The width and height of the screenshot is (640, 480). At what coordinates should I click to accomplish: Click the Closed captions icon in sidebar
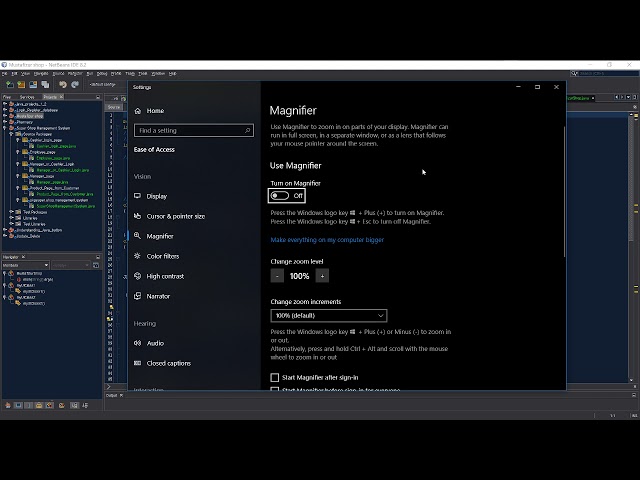click(138, 363)
